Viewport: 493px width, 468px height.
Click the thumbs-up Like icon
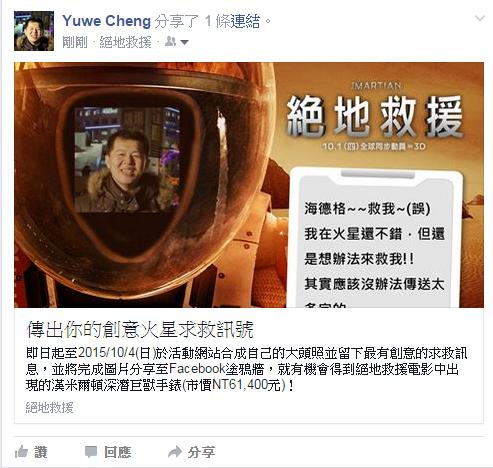(x=21, y=452)
